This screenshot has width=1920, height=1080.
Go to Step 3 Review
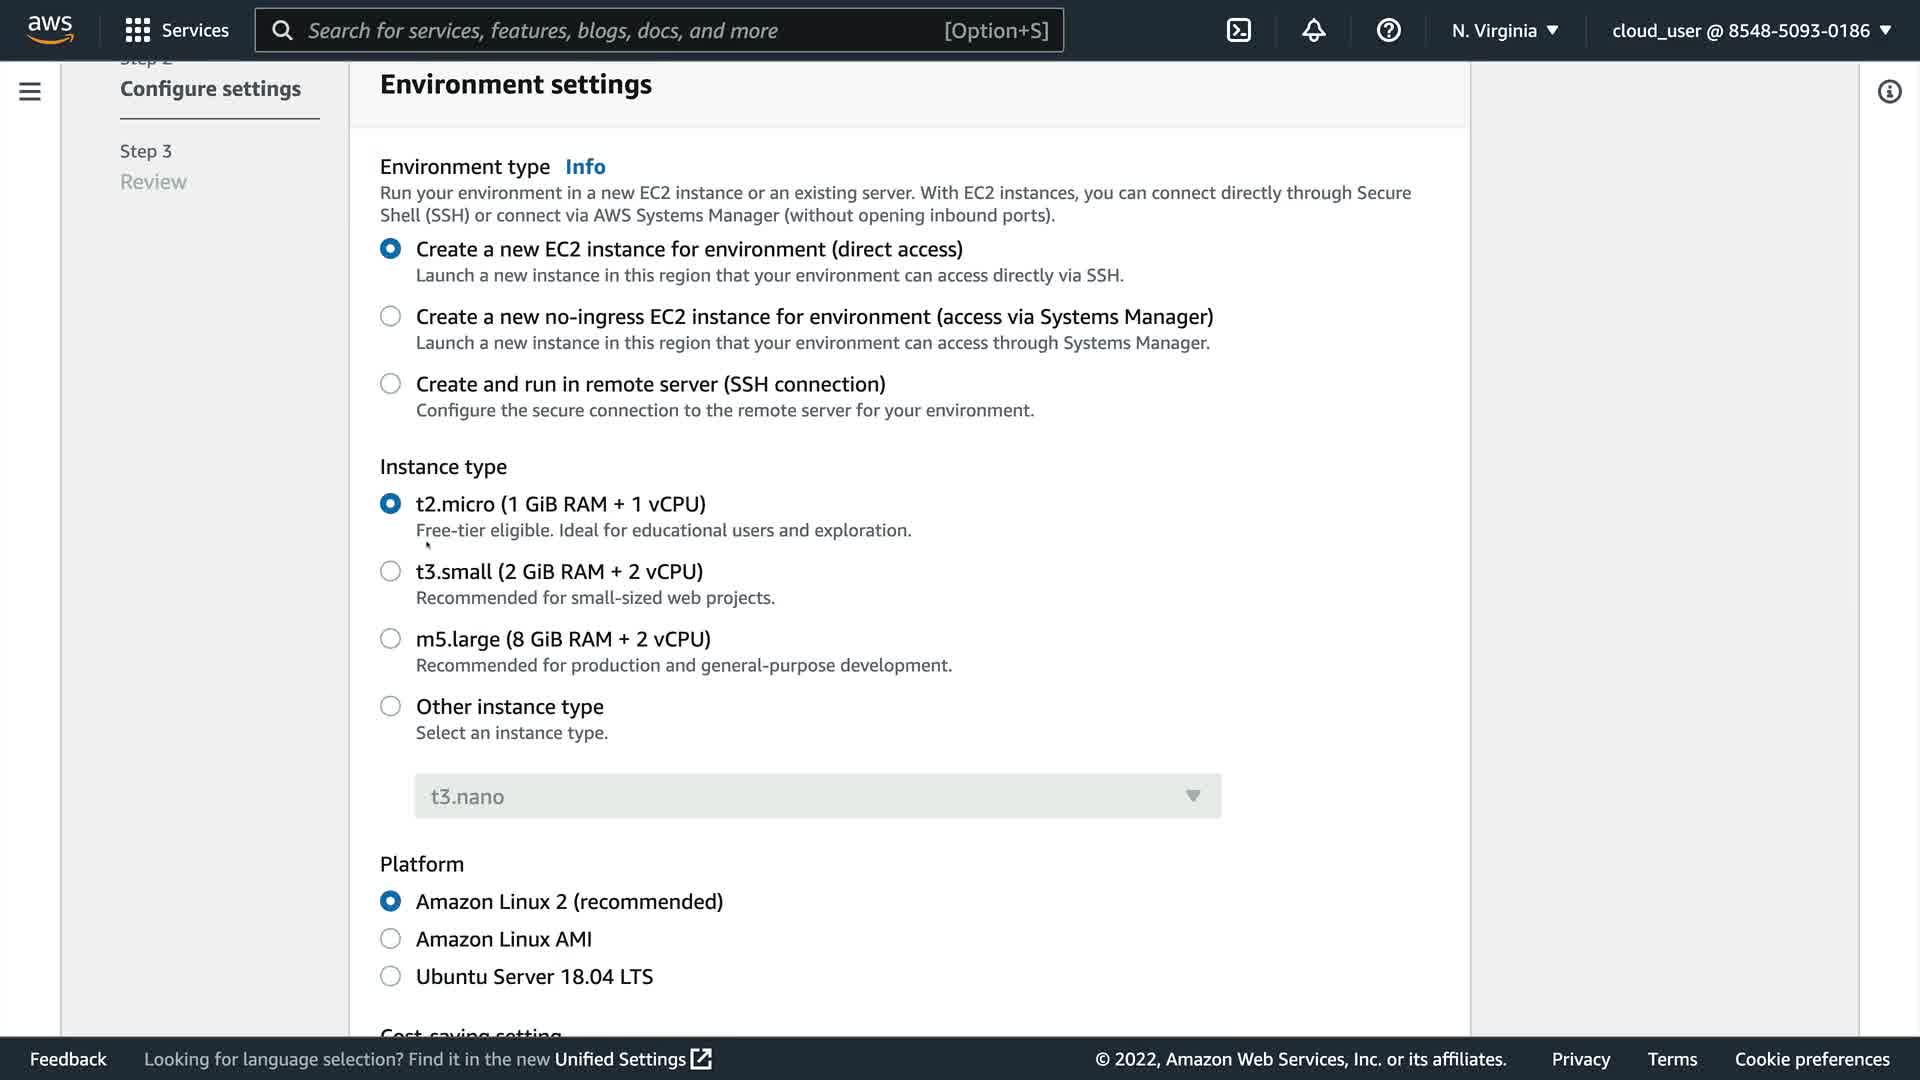coord(153,182)
